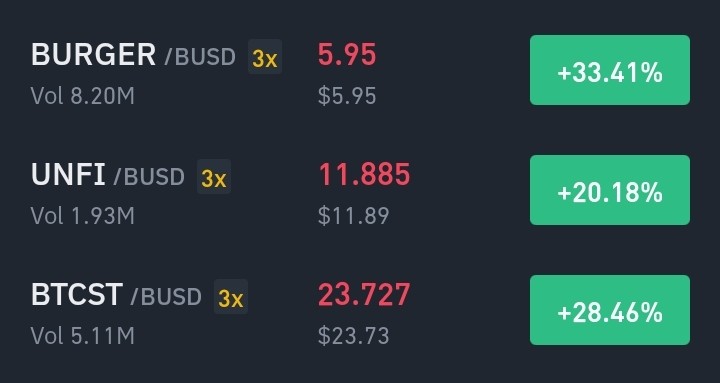
Task: Select the UNFI price 11.885
Action: pyautogui.click(x=364, y=175)
